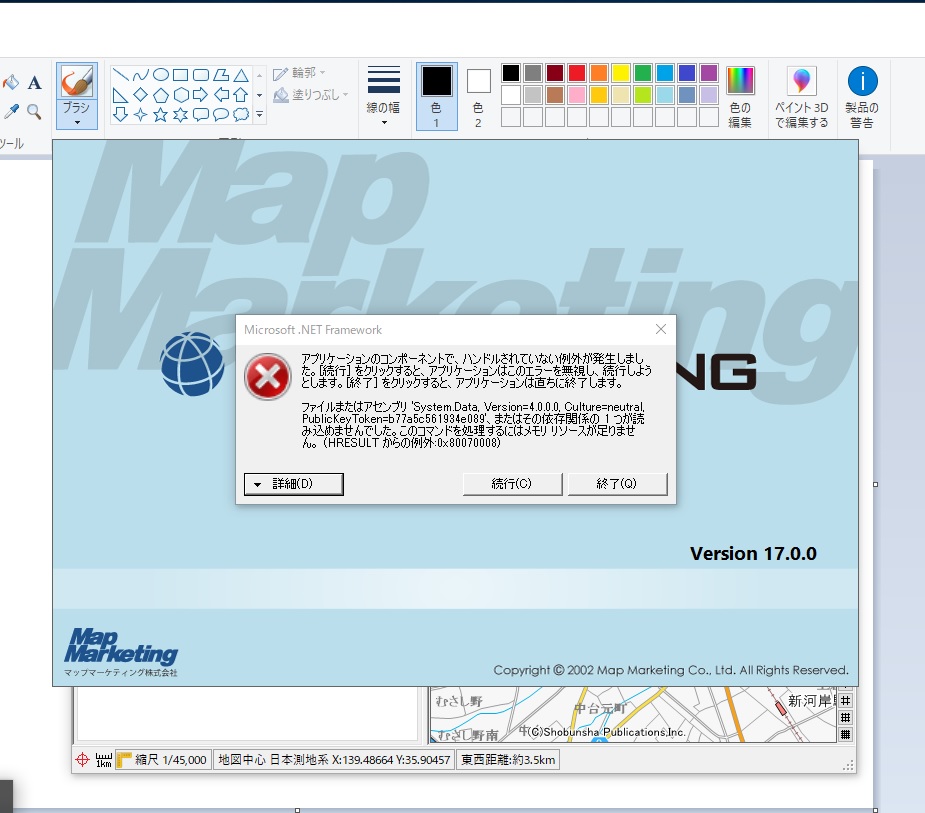Viewport: 925px width, 813px height.
Task: Open the Brush (ブラシ) dropdown arrow
Action: click(x=77, y=123)
